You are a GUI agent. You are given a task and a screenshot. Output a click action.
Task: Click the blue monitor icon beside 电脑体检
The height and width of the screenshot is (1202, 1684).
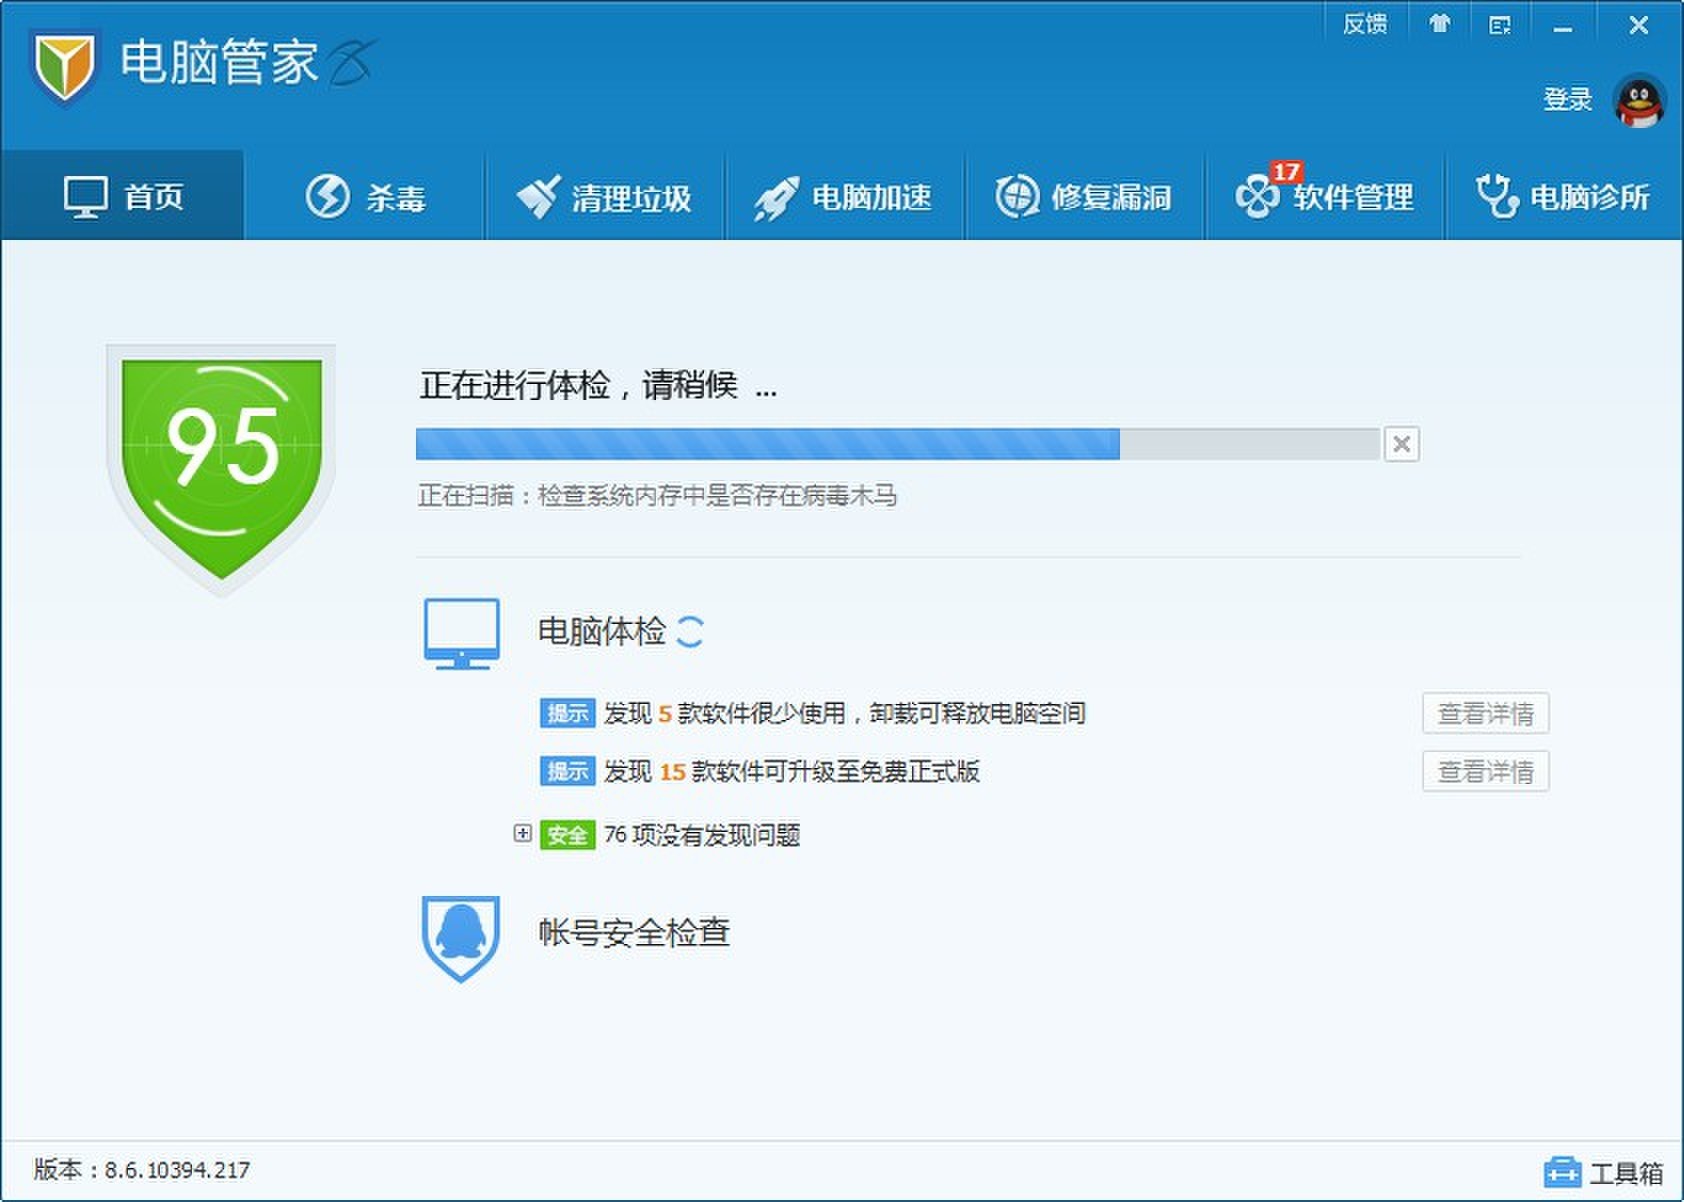(x=461, y=633)
